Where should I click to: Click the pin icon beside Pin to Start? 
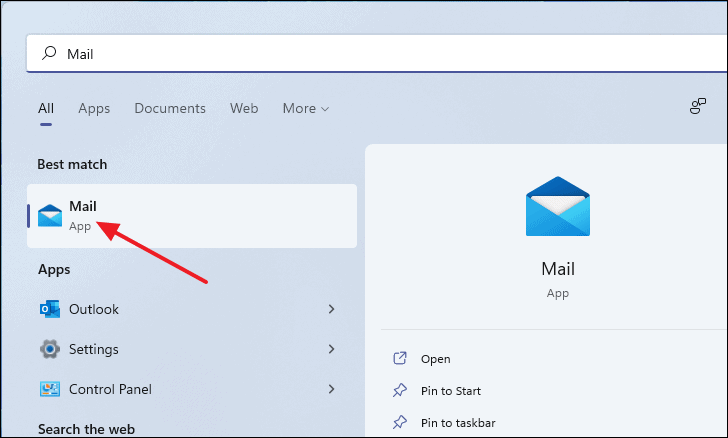click(400, 390)
